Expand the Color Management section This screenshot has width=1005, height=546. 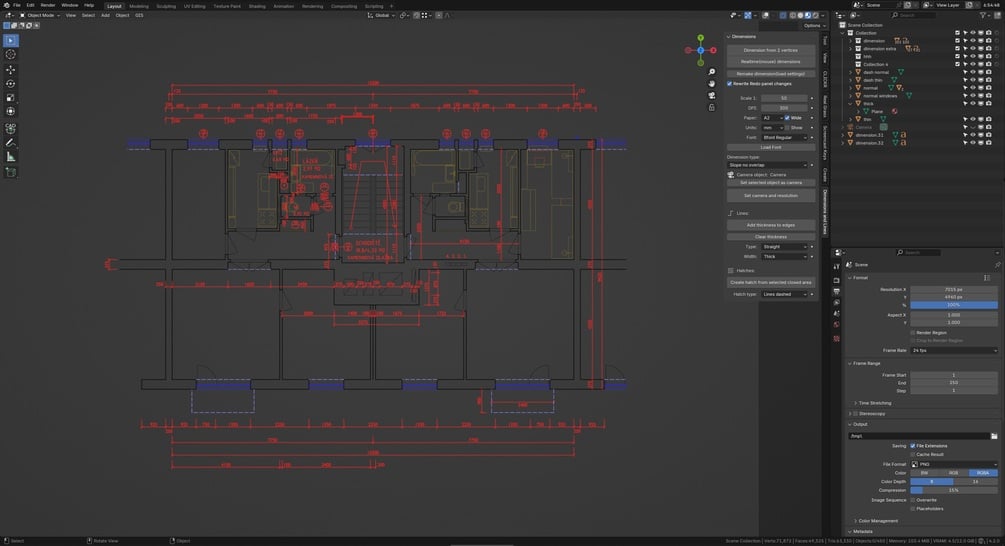[877, 520]
